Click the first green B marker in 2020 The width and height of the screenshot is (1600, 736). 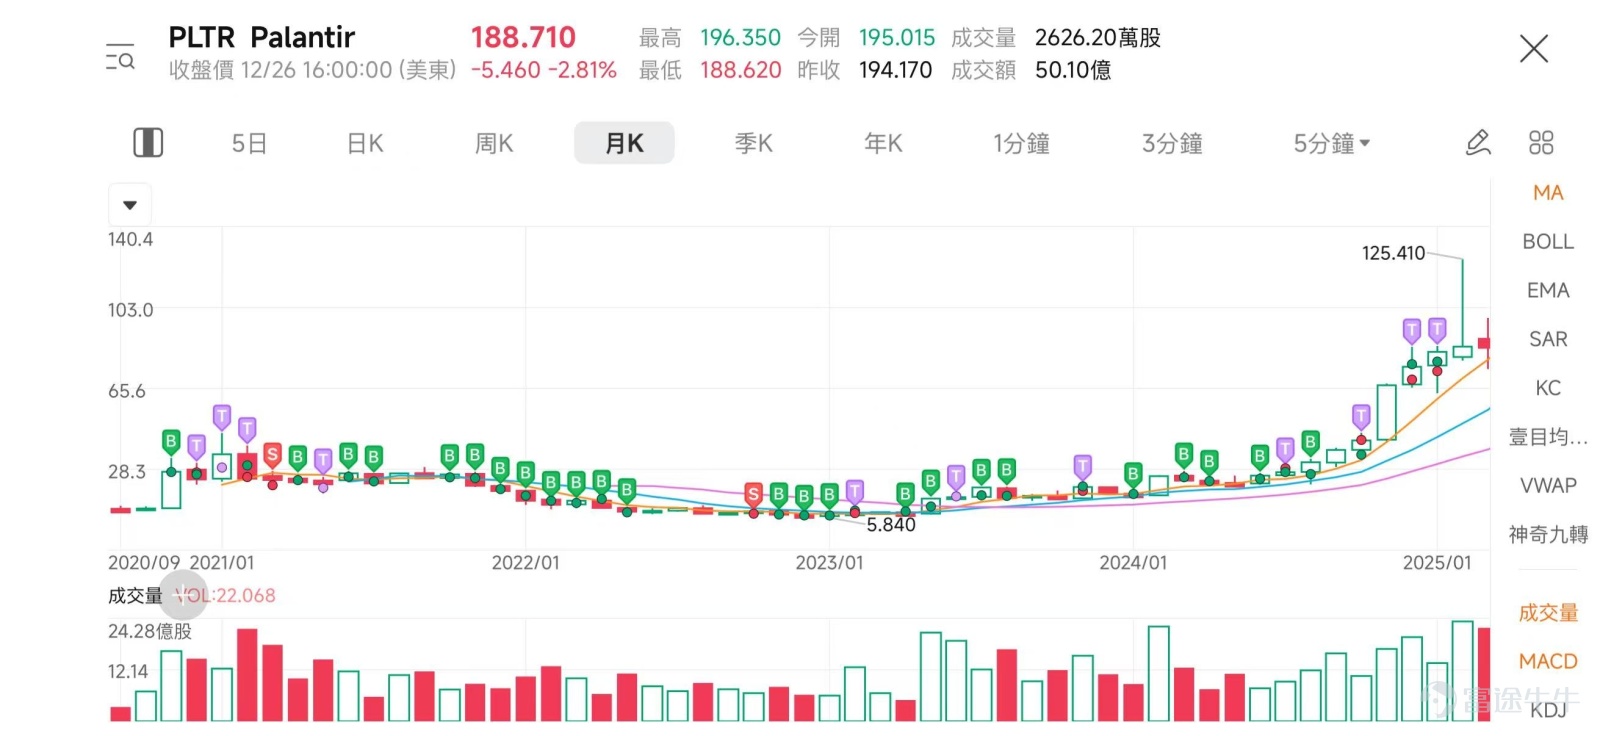click(171, 442)
